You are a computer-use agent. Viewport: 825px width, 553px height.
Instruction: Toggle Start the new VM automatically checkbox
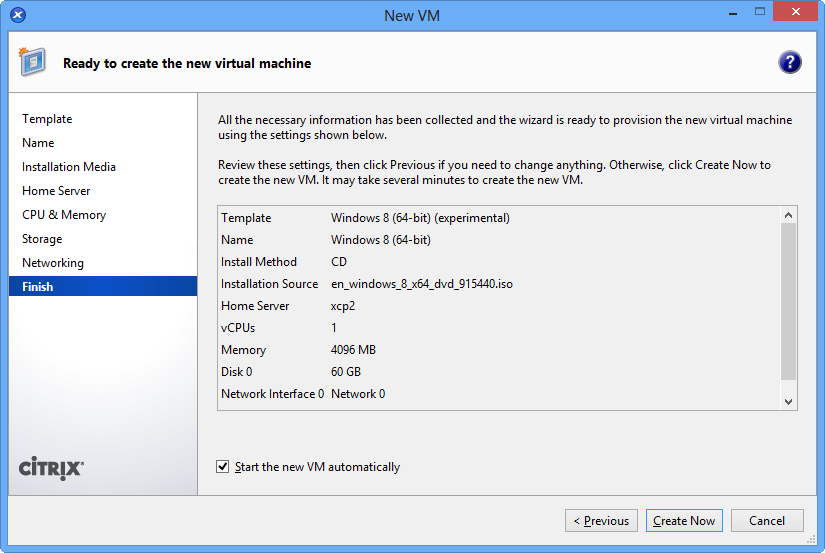222,467
